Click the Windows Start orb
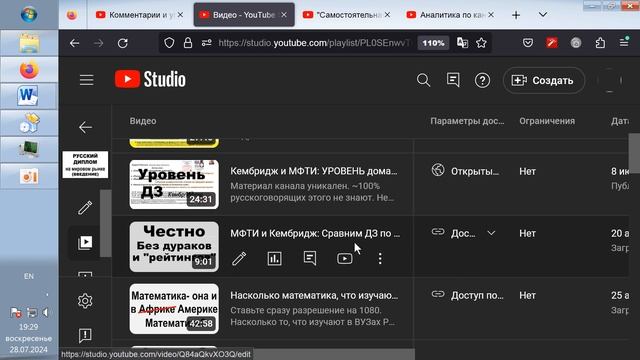The width and height of the screenshot is (640, 360). pos(29,14)
